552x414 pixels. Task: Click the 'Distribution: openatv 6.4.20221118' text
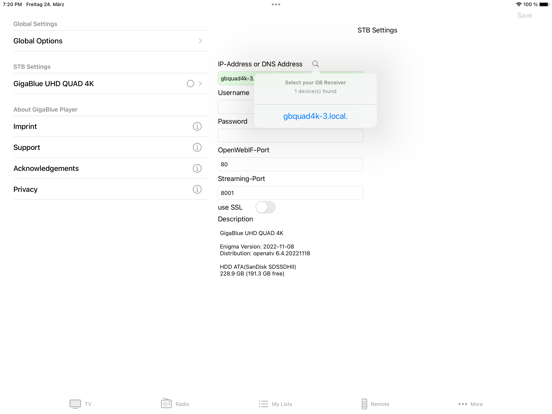pos(265,253)
